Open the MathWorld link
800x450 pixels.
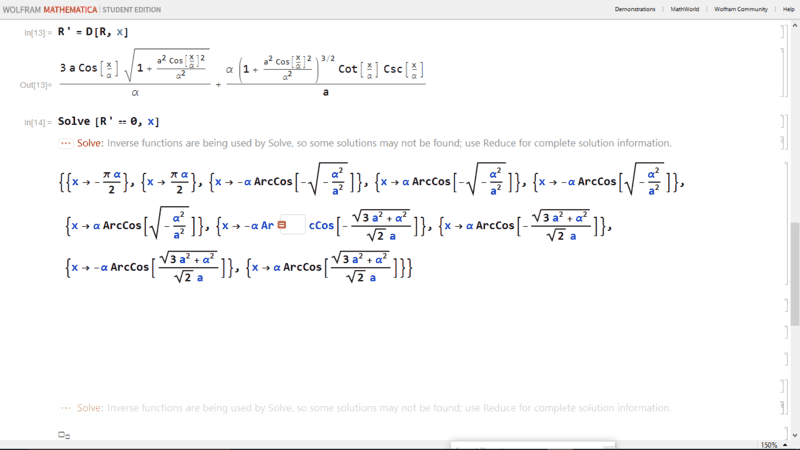[x=685, y=9]
